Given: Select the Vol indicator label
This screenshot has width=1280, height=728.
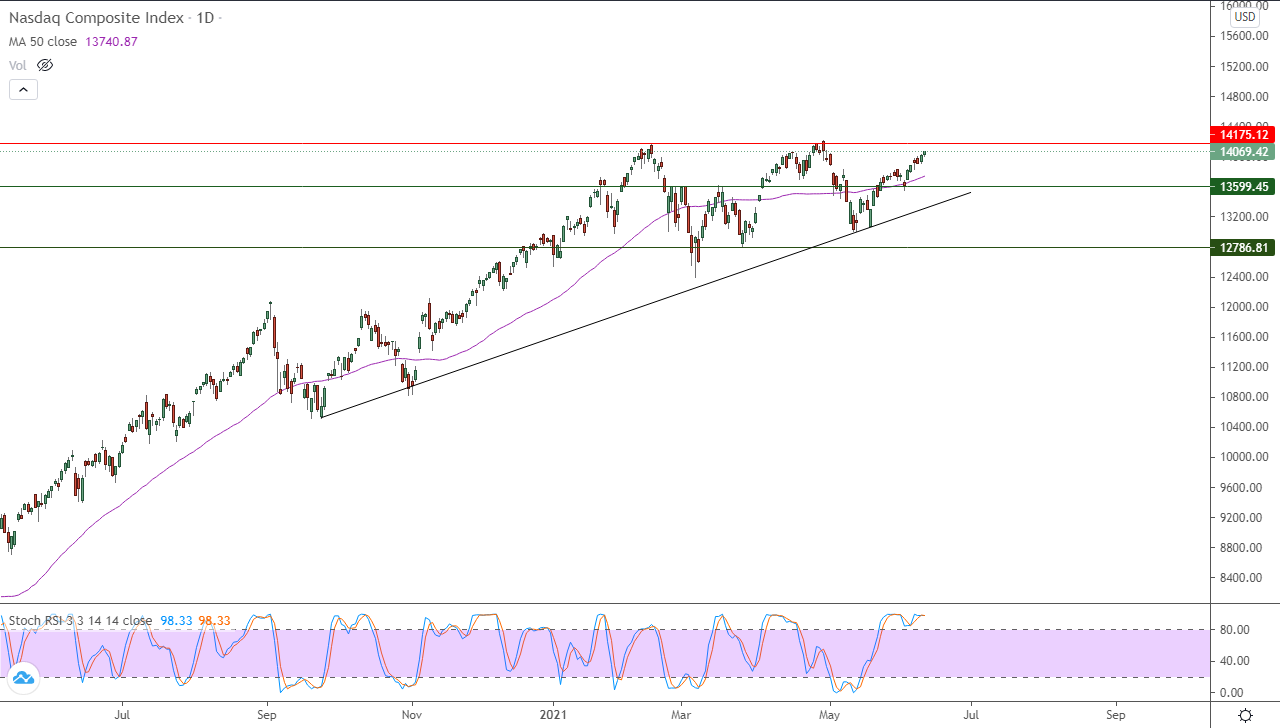Looking at the screenshot, I should click(x=18, y=65).
